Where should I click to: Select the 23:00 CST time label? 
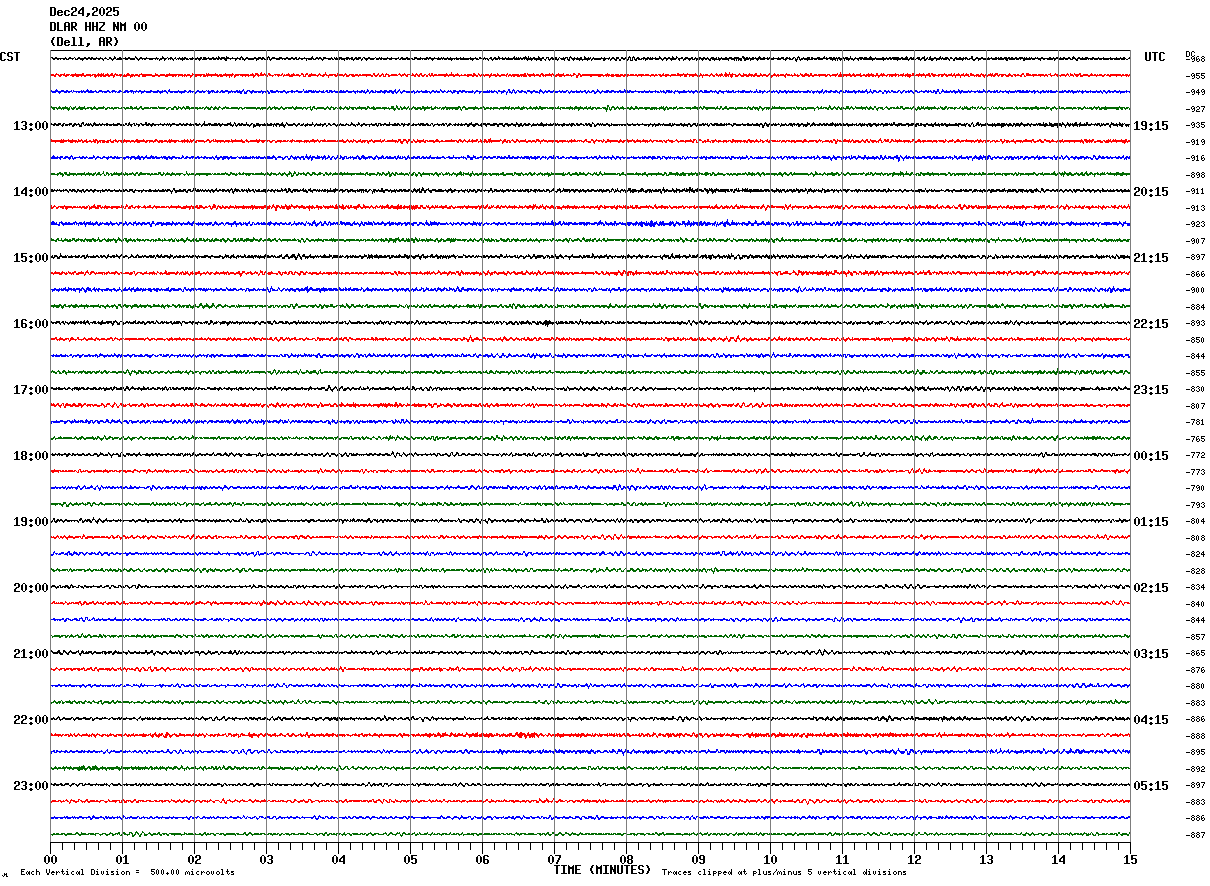[31, 786]
